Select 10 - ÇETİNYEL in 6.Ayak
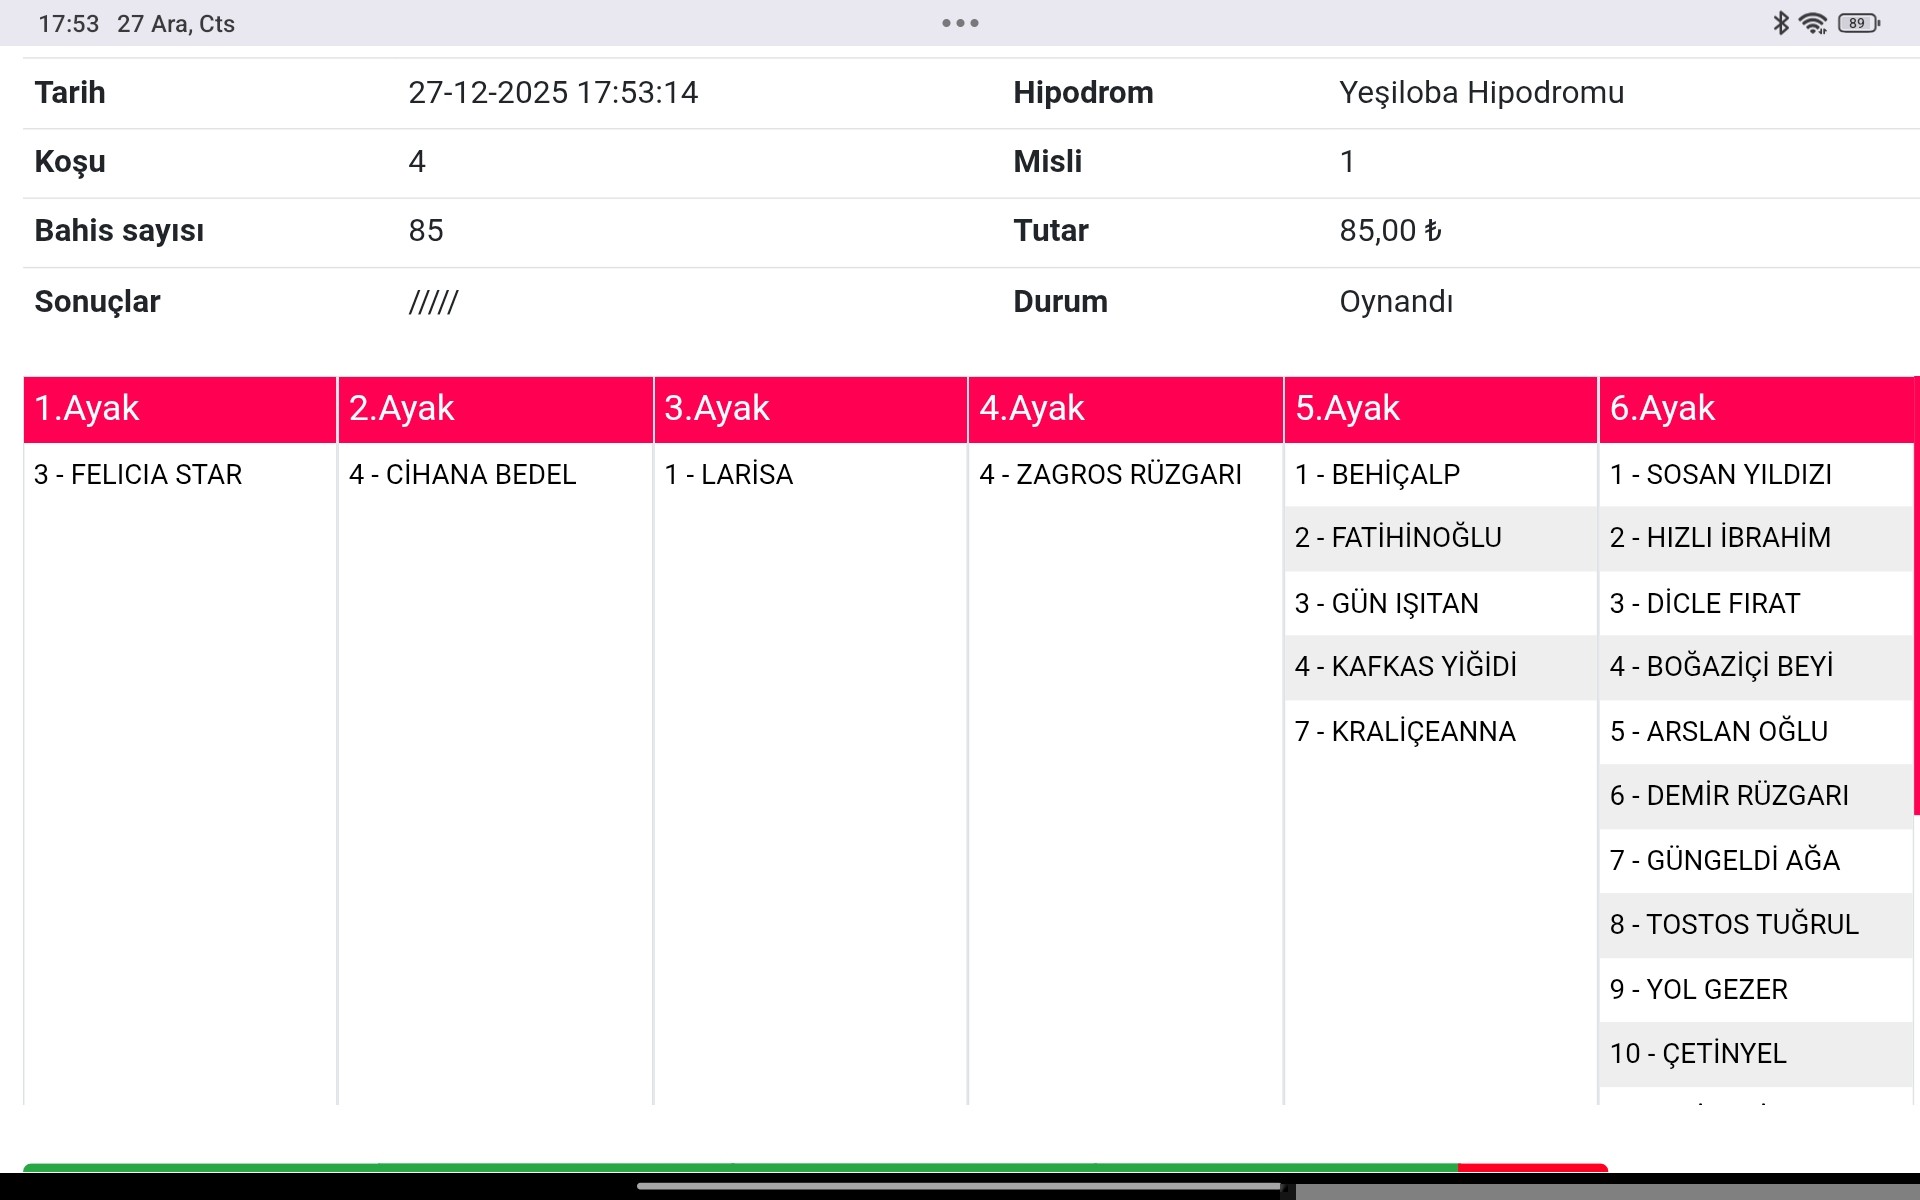Viewport: 1920px width, 1200px height. tap(1698, 1054)
